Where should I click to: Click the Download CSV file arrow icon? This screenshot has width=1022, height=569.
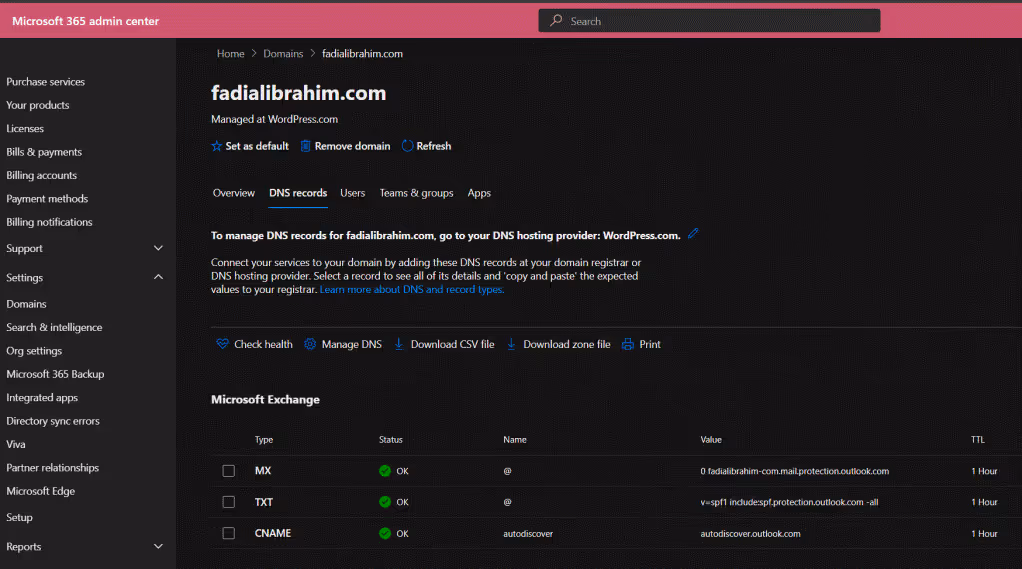(x=399, y=344)
